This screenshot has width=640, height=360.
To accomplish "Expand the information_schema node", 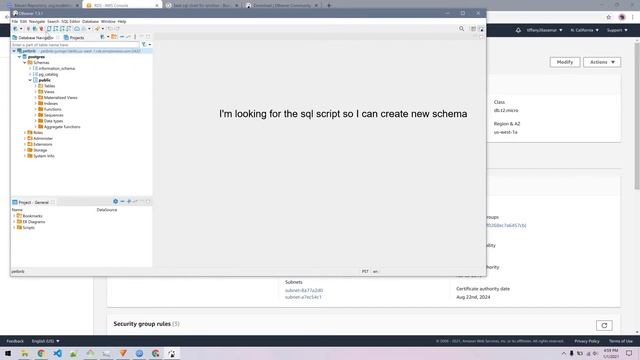I will [x=30, y=69].
